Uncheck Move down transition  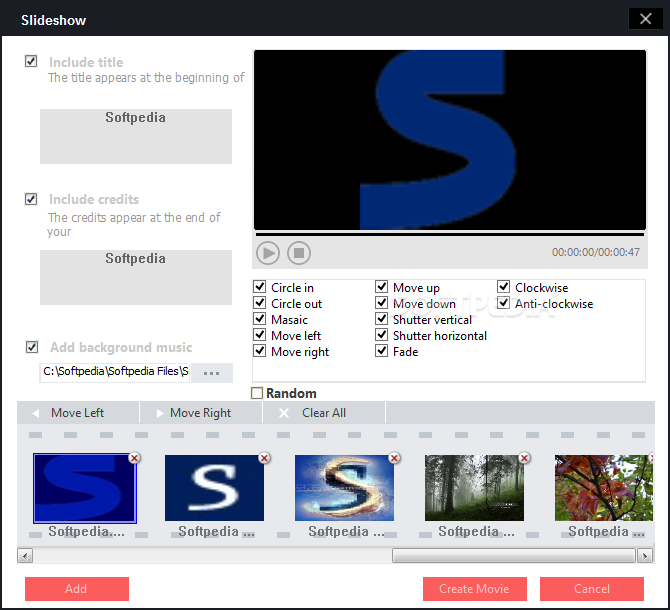381,303
